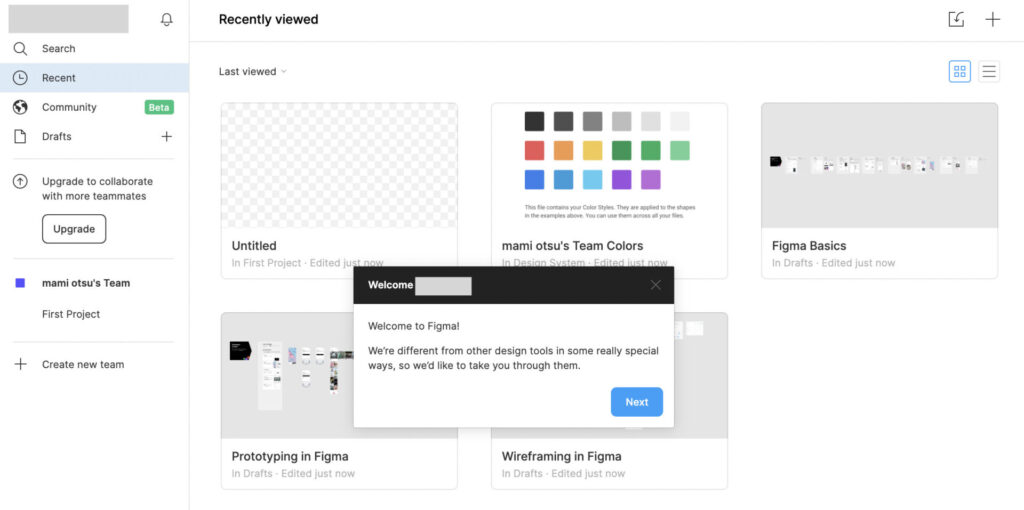
Task: Click red color swatch in Team Colors preview
Action: tap(534, 151)
